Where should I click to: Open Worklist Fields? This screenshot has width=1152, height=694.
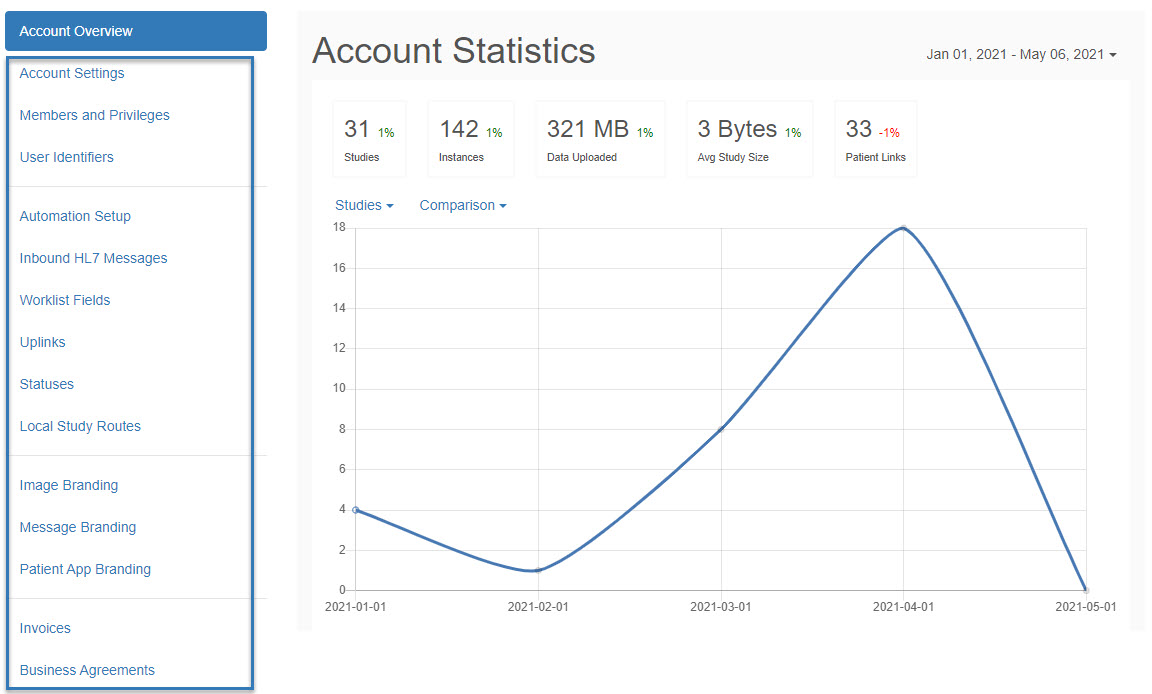[x=65, y=300]
